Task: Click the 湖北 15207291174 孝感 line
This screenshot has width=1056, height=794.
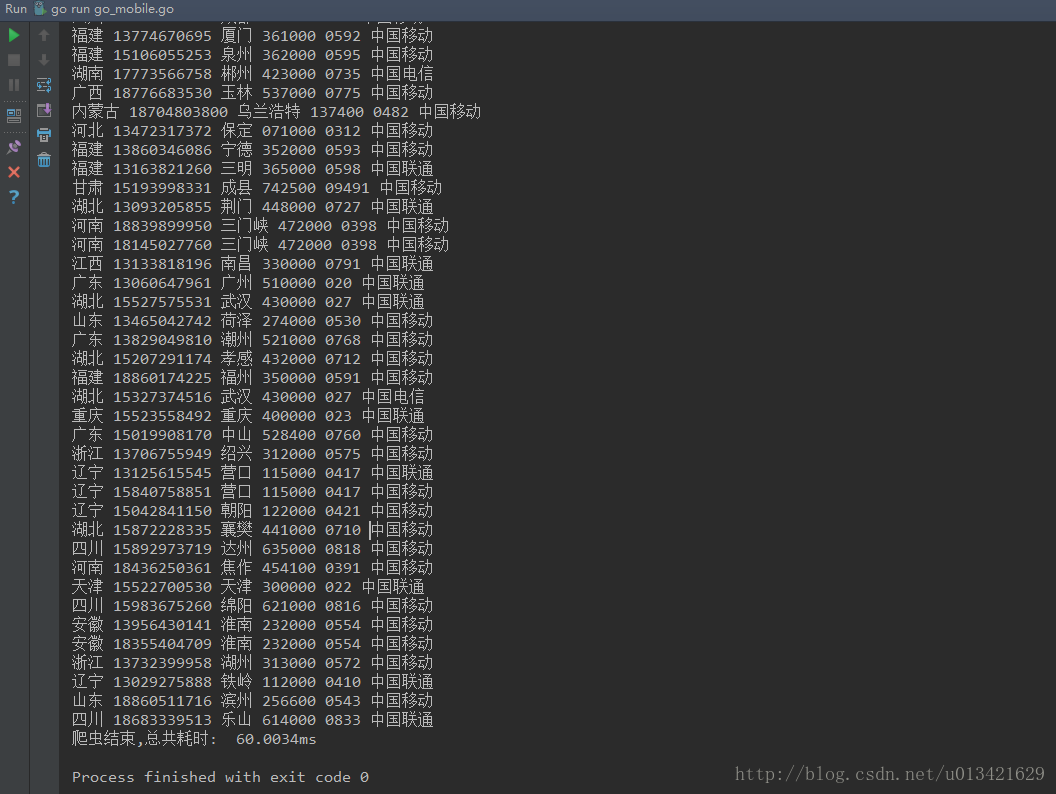Action: (252, 359)
